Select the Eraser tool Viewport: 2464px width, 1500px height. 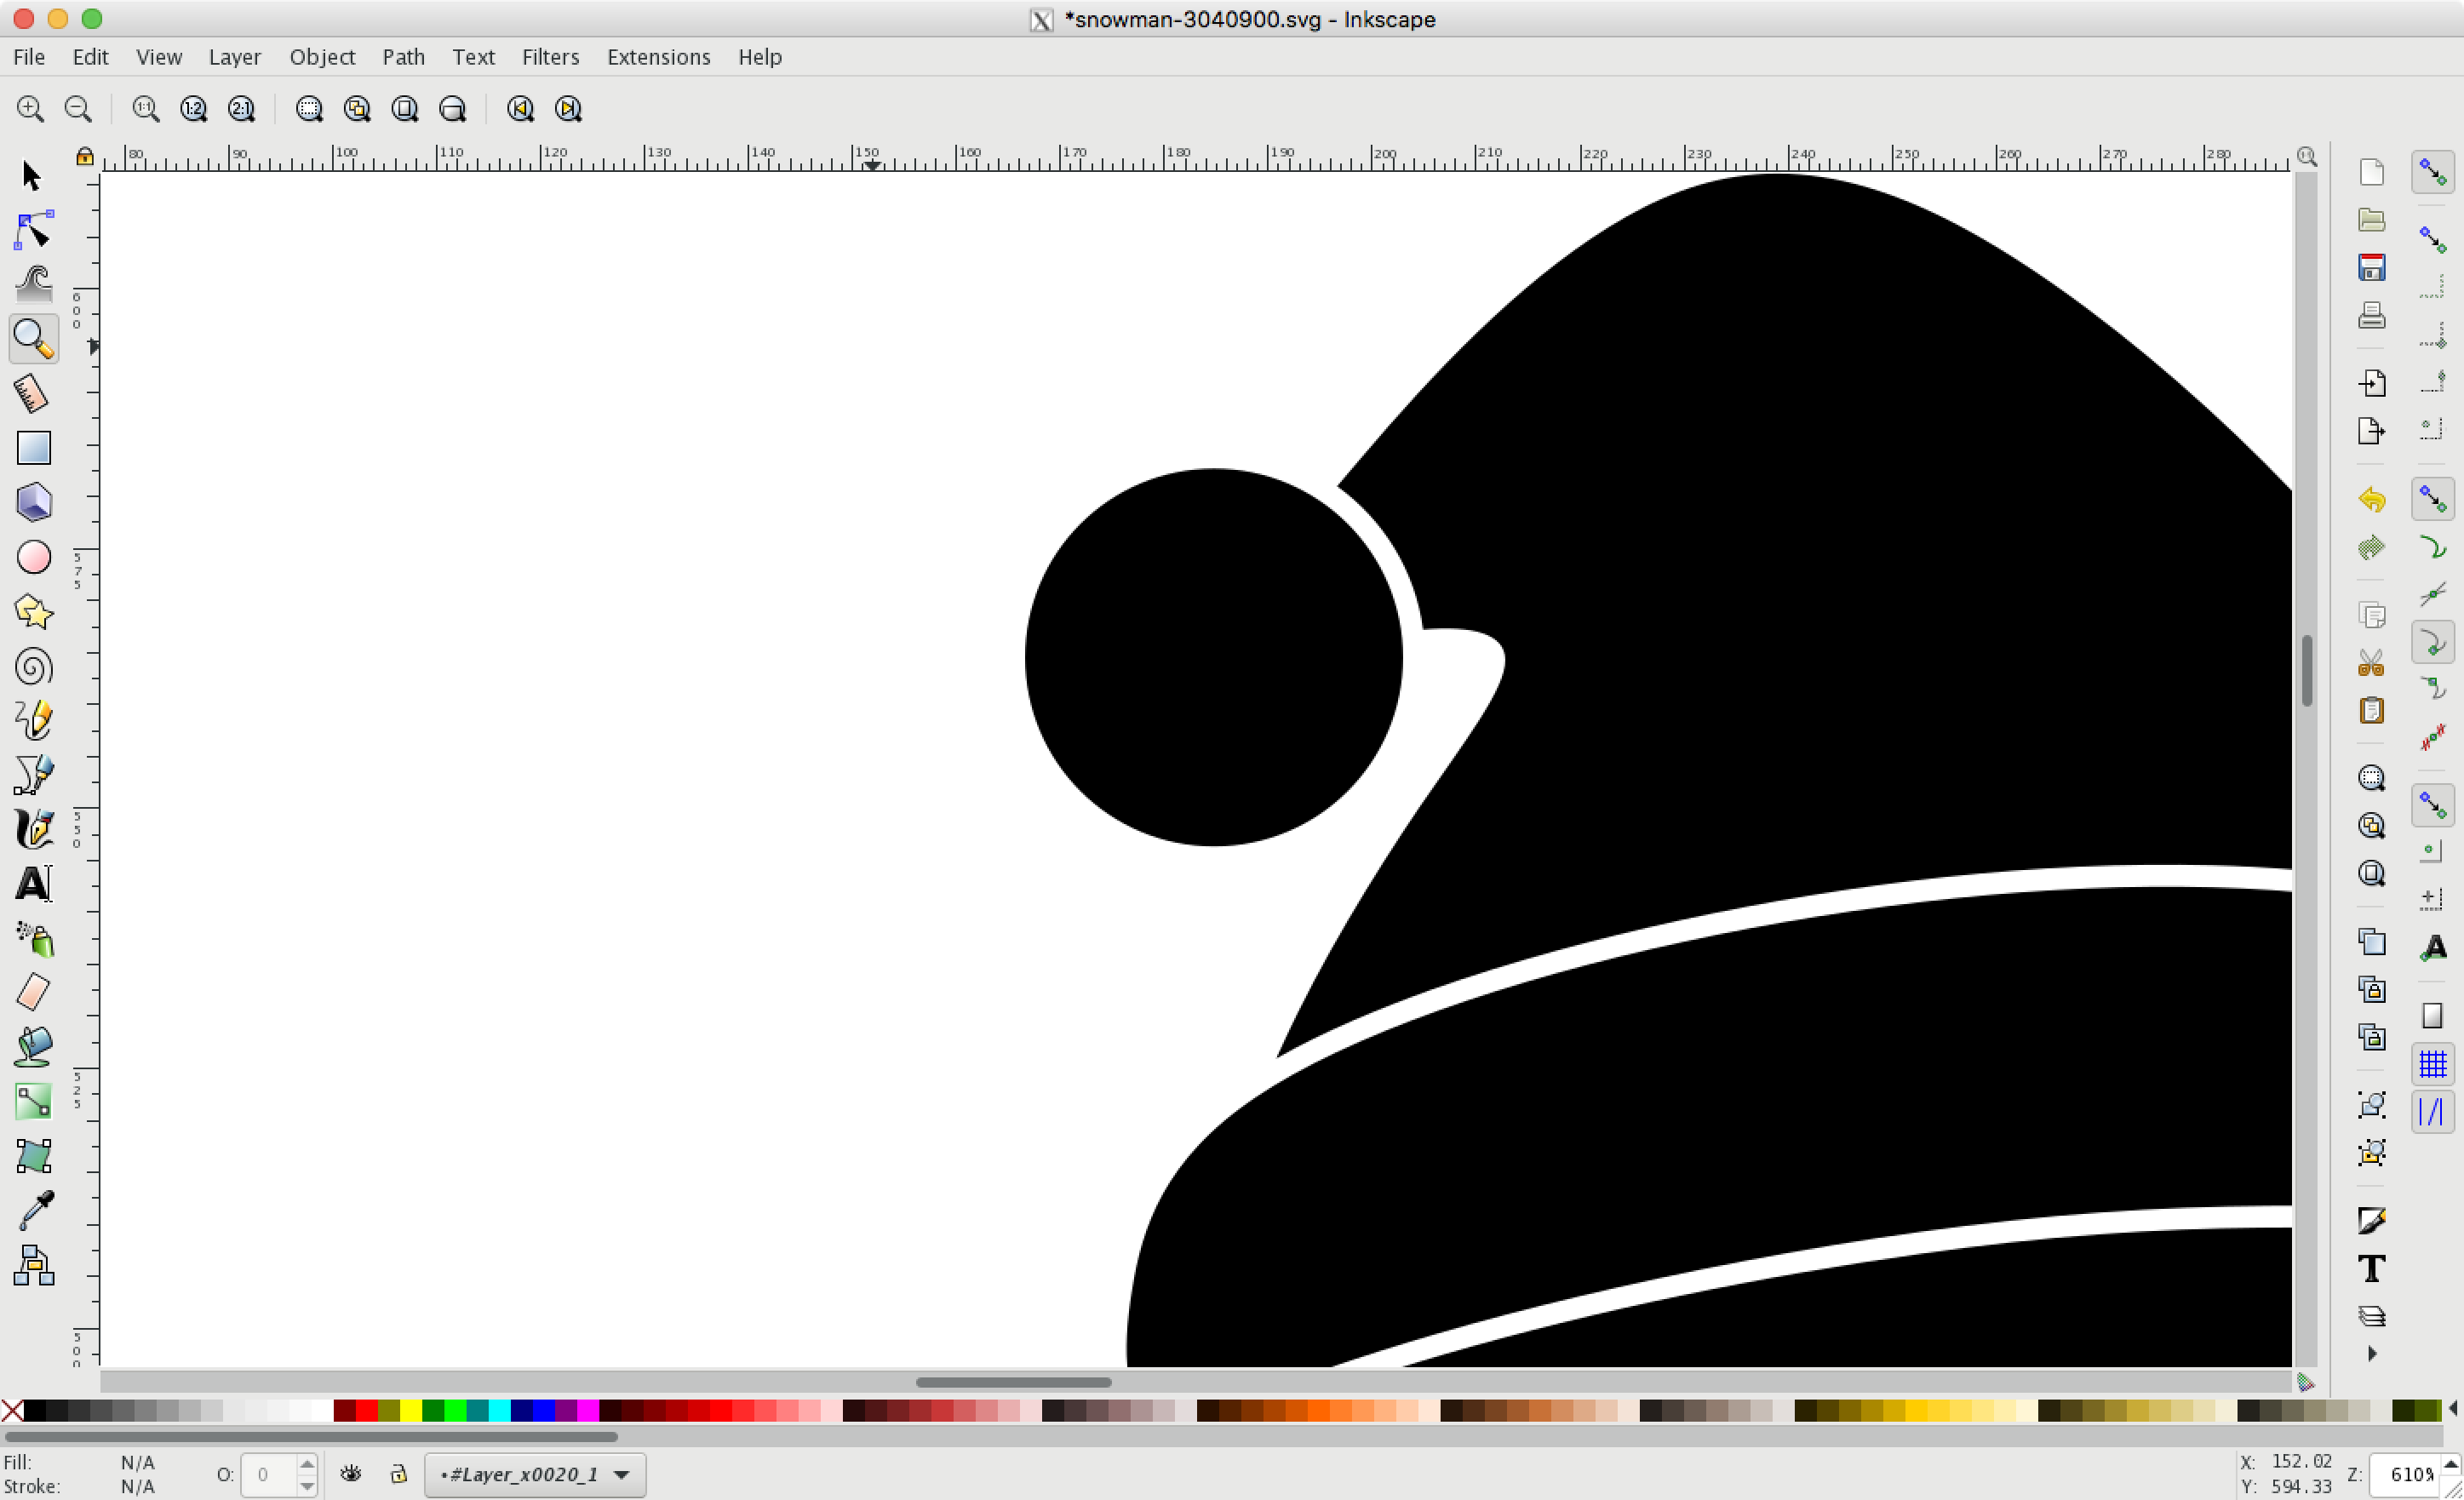pyautogui.click(x=33, y=992)
